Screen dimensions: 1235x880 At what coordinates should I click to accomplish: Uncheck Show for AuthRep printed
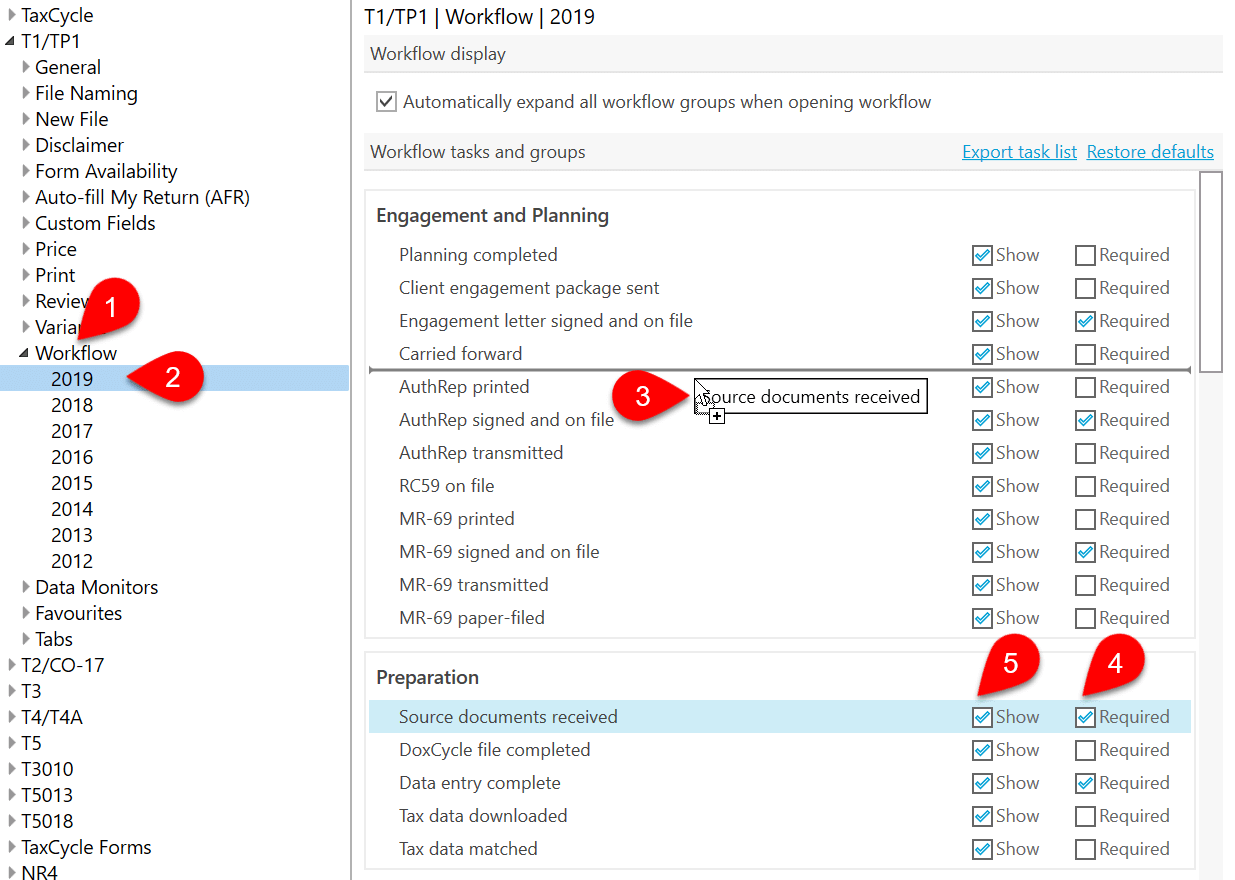point(982,387)
